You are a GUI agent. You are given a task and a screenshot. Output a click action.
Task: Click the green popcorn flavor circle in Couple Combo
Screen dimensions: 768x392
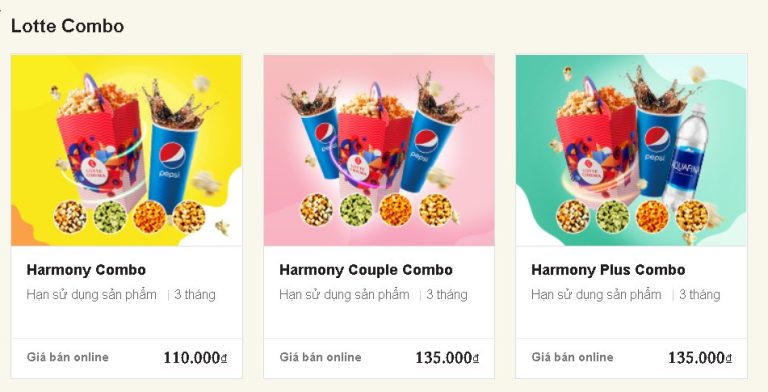tap(356, 210)
